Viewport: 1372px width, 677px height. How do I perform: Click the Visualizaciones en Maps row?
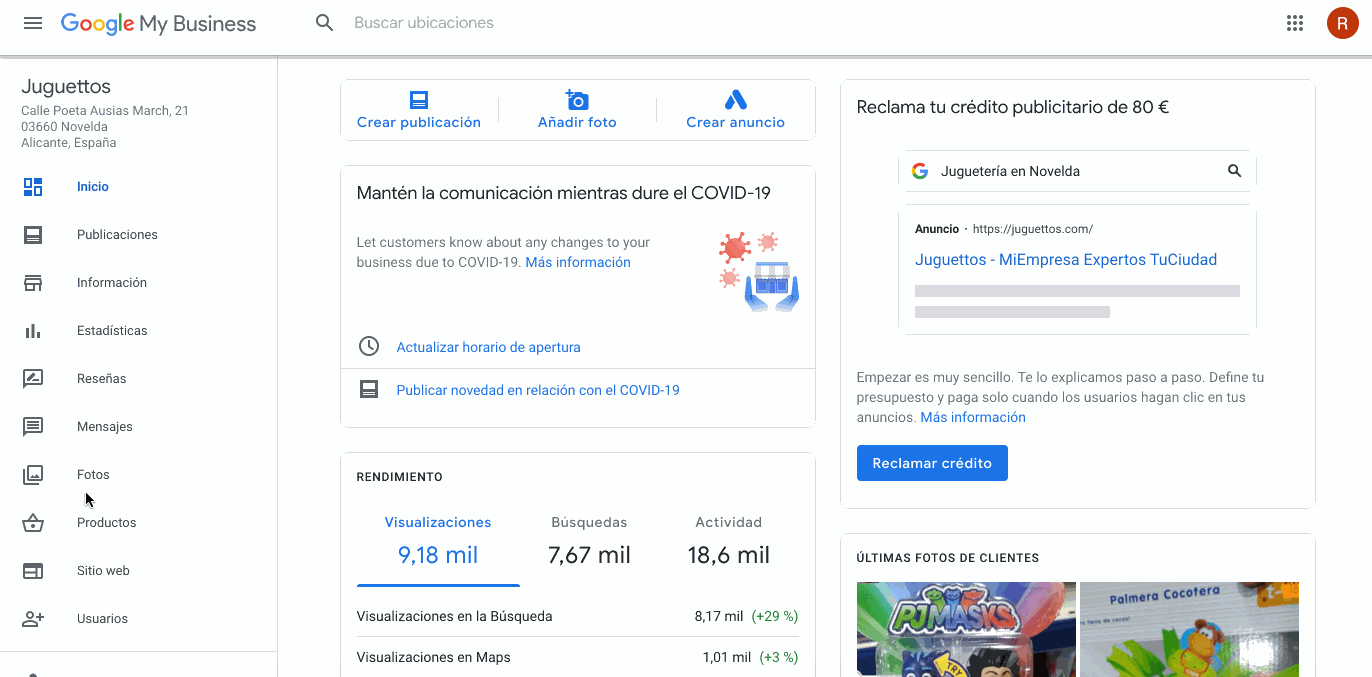(x=578, y=657)
